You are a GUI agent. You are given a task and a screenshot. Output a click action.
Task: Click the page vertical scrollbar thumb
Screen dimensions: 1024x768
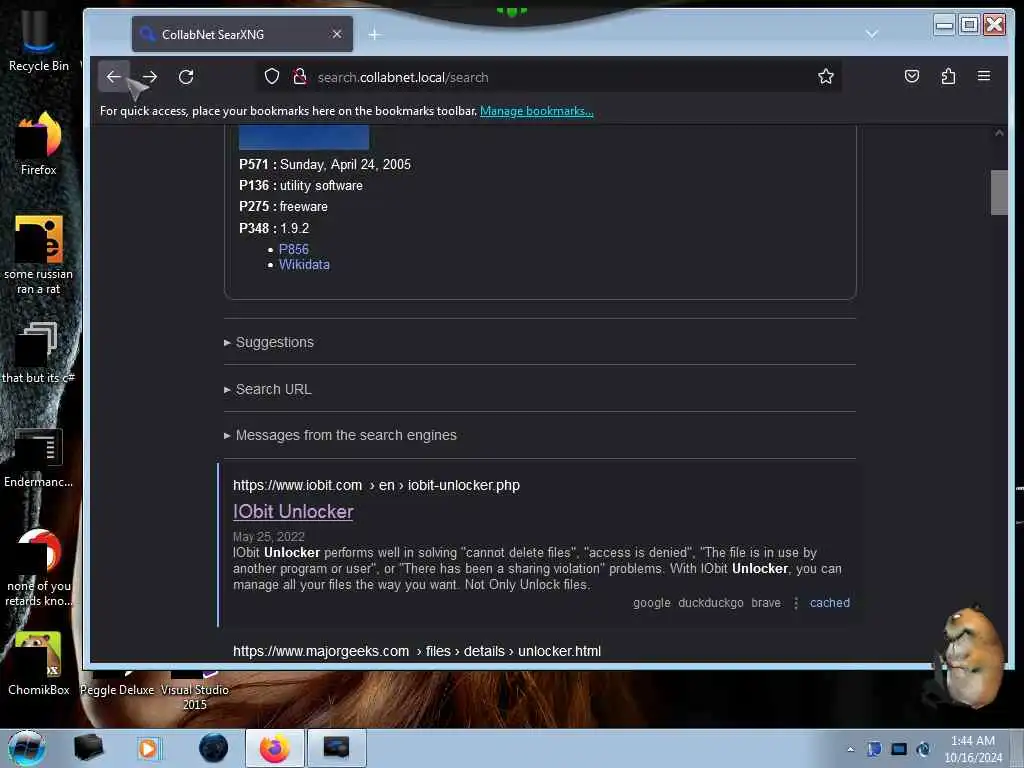[x=999, y=192]
